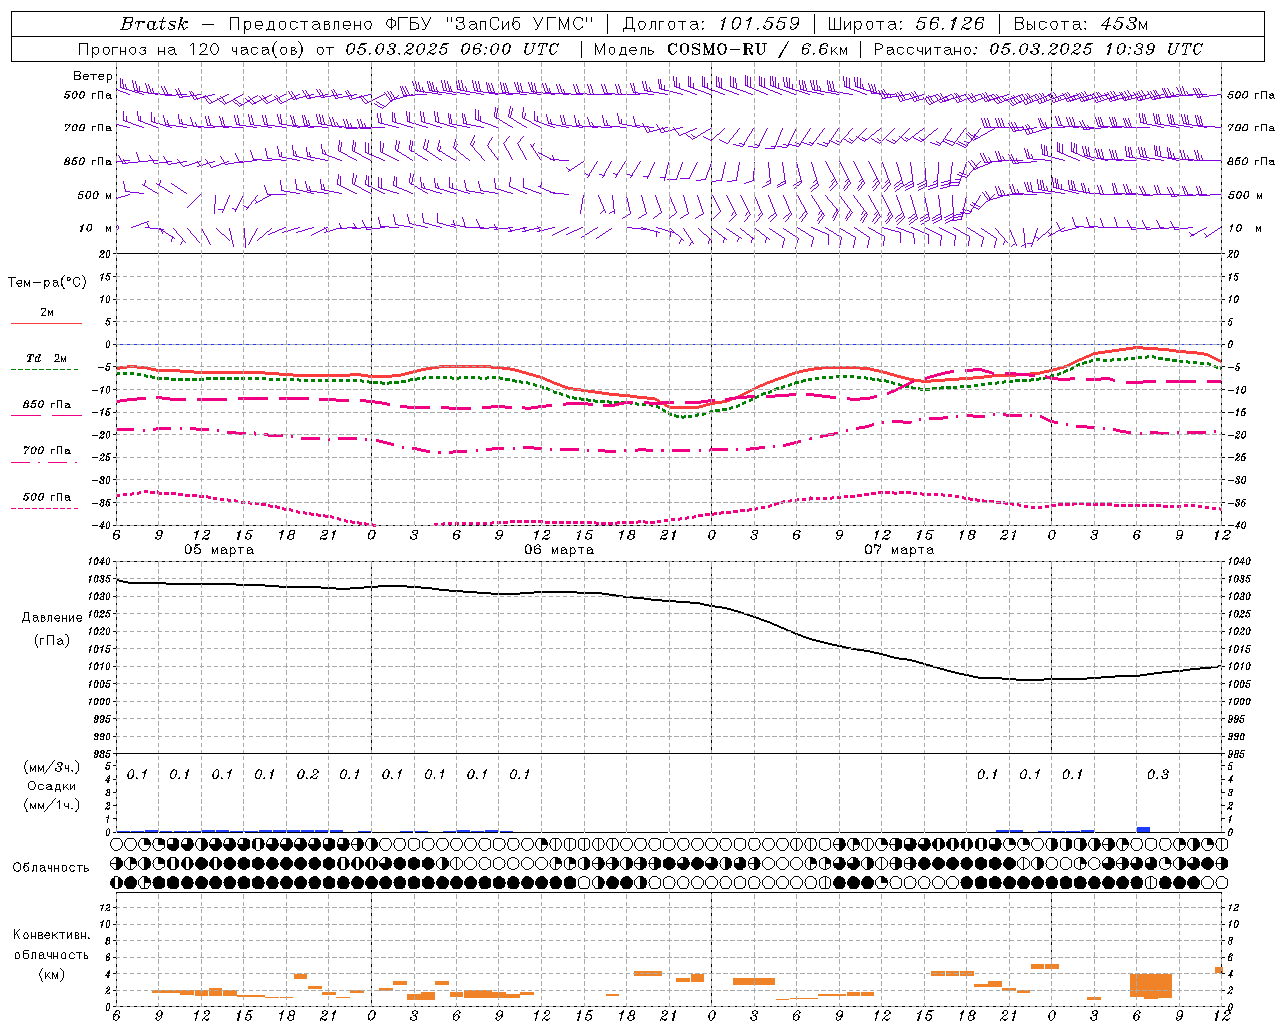This screenshot has height=1024, width=1280.
Task: Select the 'Тем-ра(°C)' temperature panel label
Action: click(47, 283)
